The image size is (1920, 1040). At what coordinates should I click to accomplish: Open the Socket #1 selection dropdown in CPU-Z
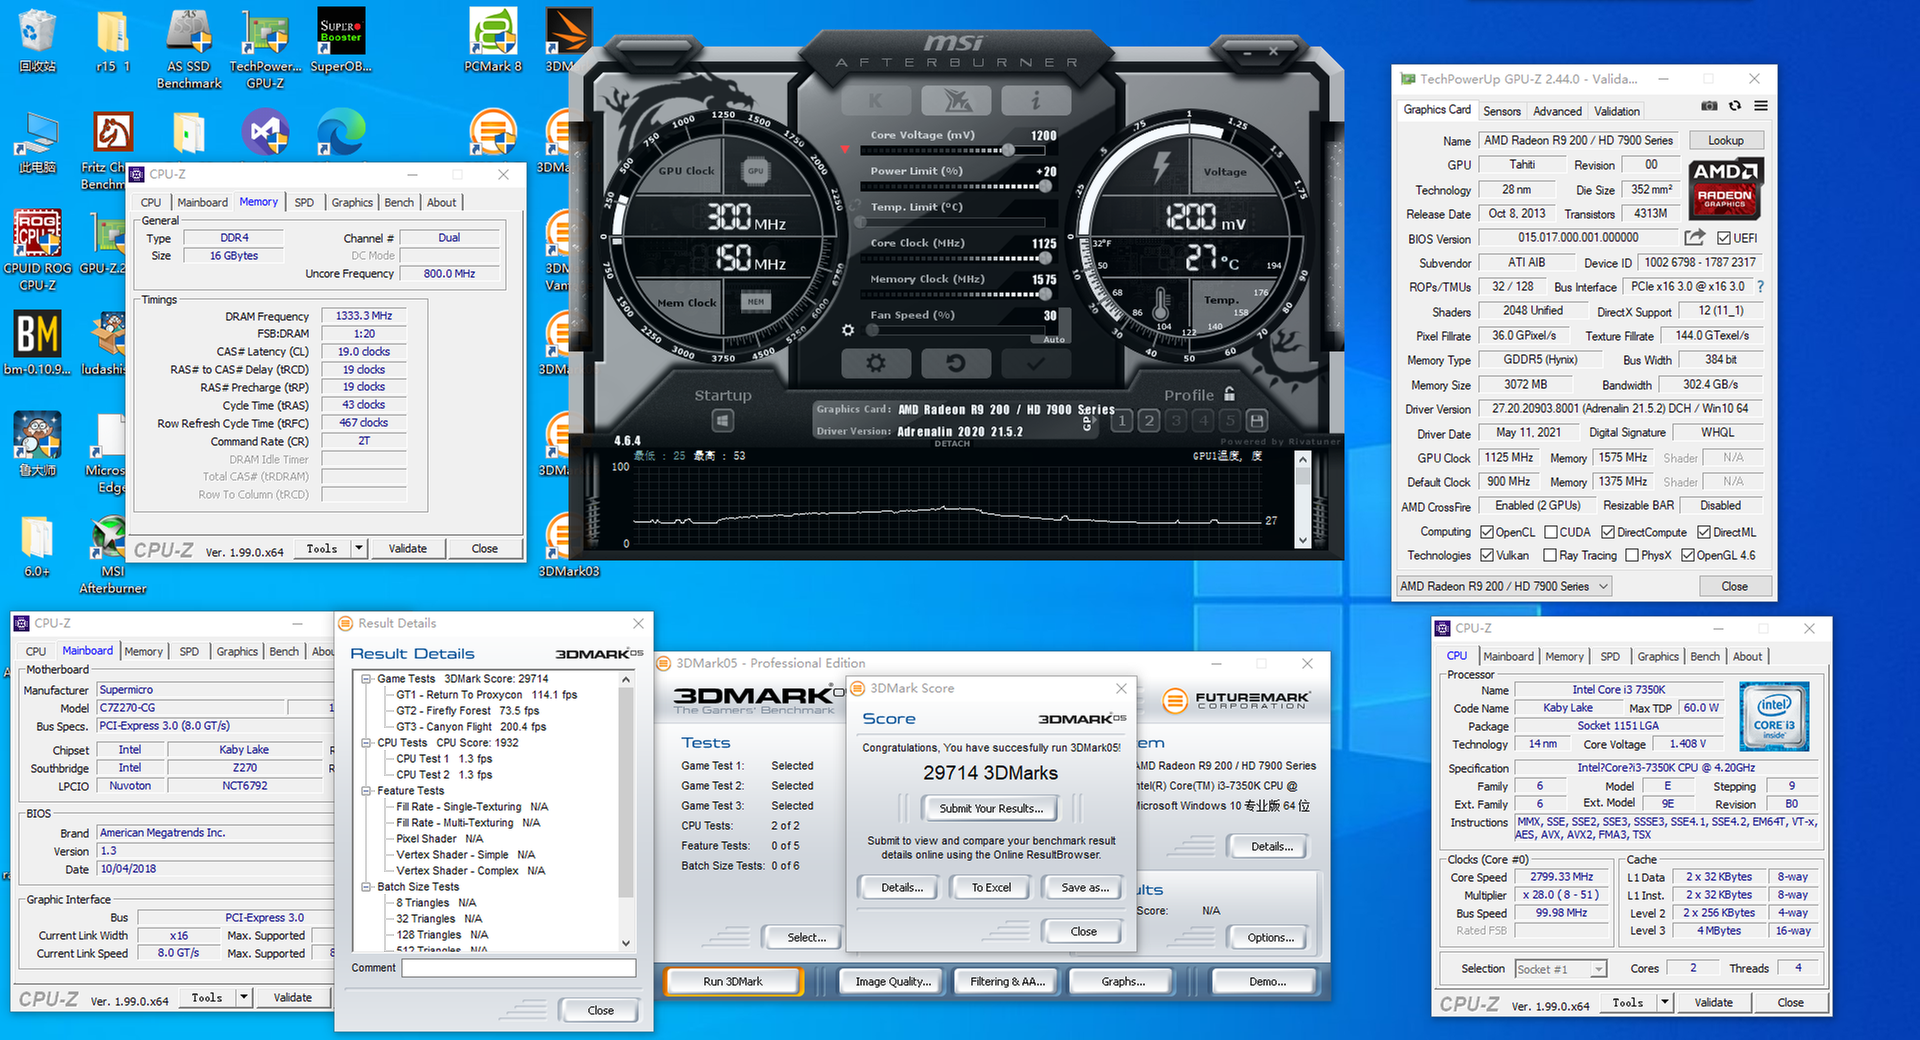point(1560,969)
